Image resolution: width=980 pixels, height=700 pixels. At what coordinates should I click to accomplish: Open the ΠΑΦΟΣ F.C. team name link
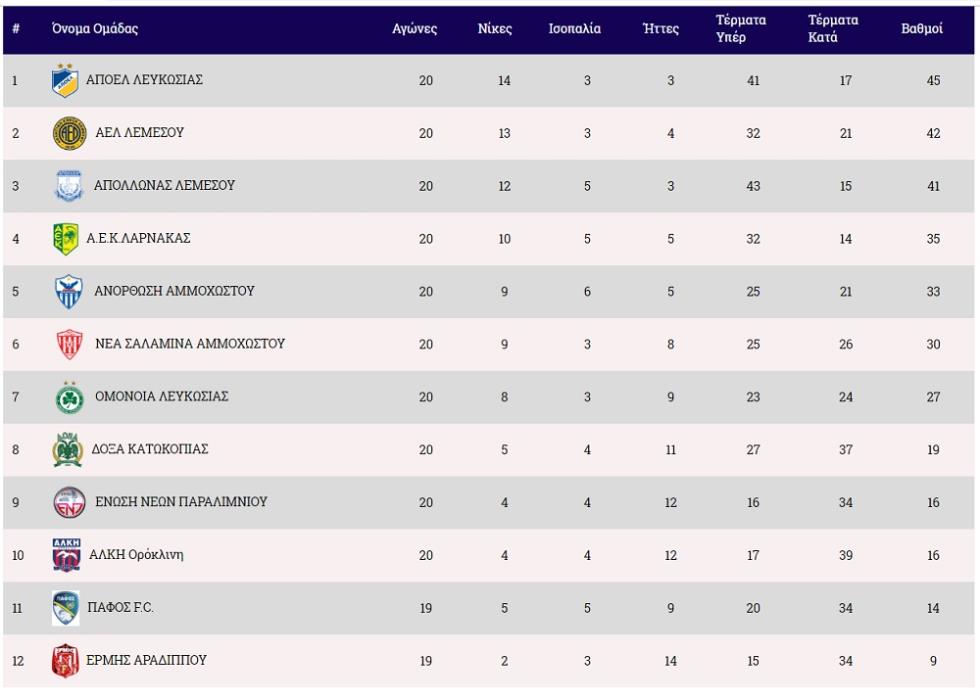pos(121,608)
